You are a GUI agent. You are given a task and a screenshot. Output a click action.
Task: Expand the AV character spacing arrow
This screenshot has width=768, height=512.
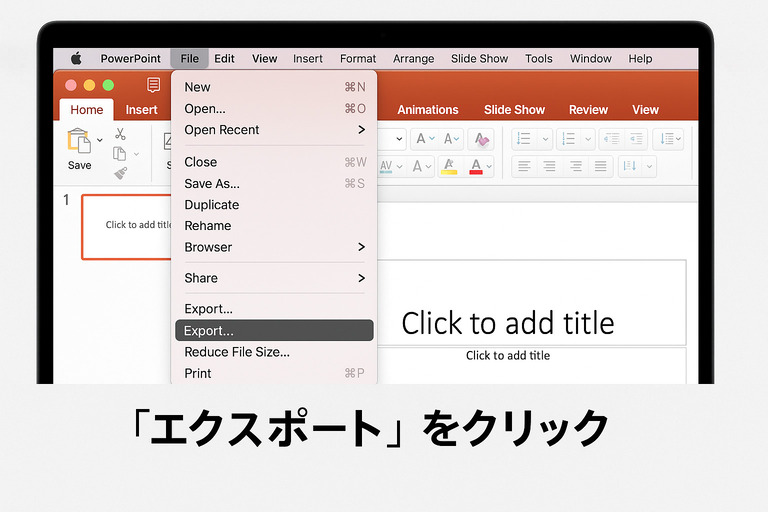coord(399,167)
